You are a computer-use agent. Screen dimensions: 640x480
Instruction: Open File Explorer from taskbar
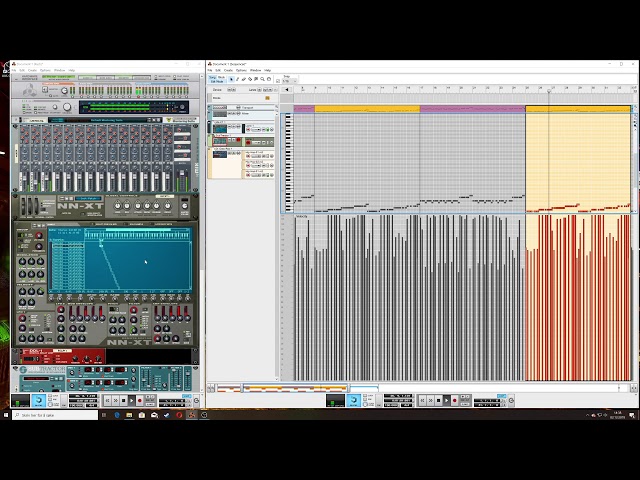129,415
